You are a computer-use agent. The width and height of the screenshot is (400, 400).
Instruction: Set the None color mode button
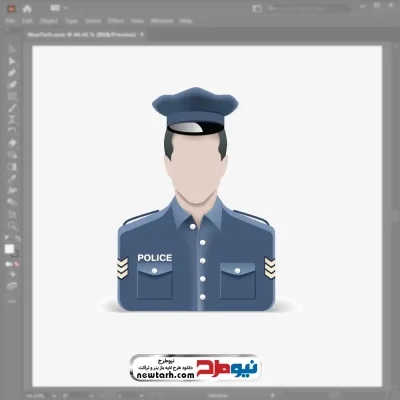[x=16, y=264]
